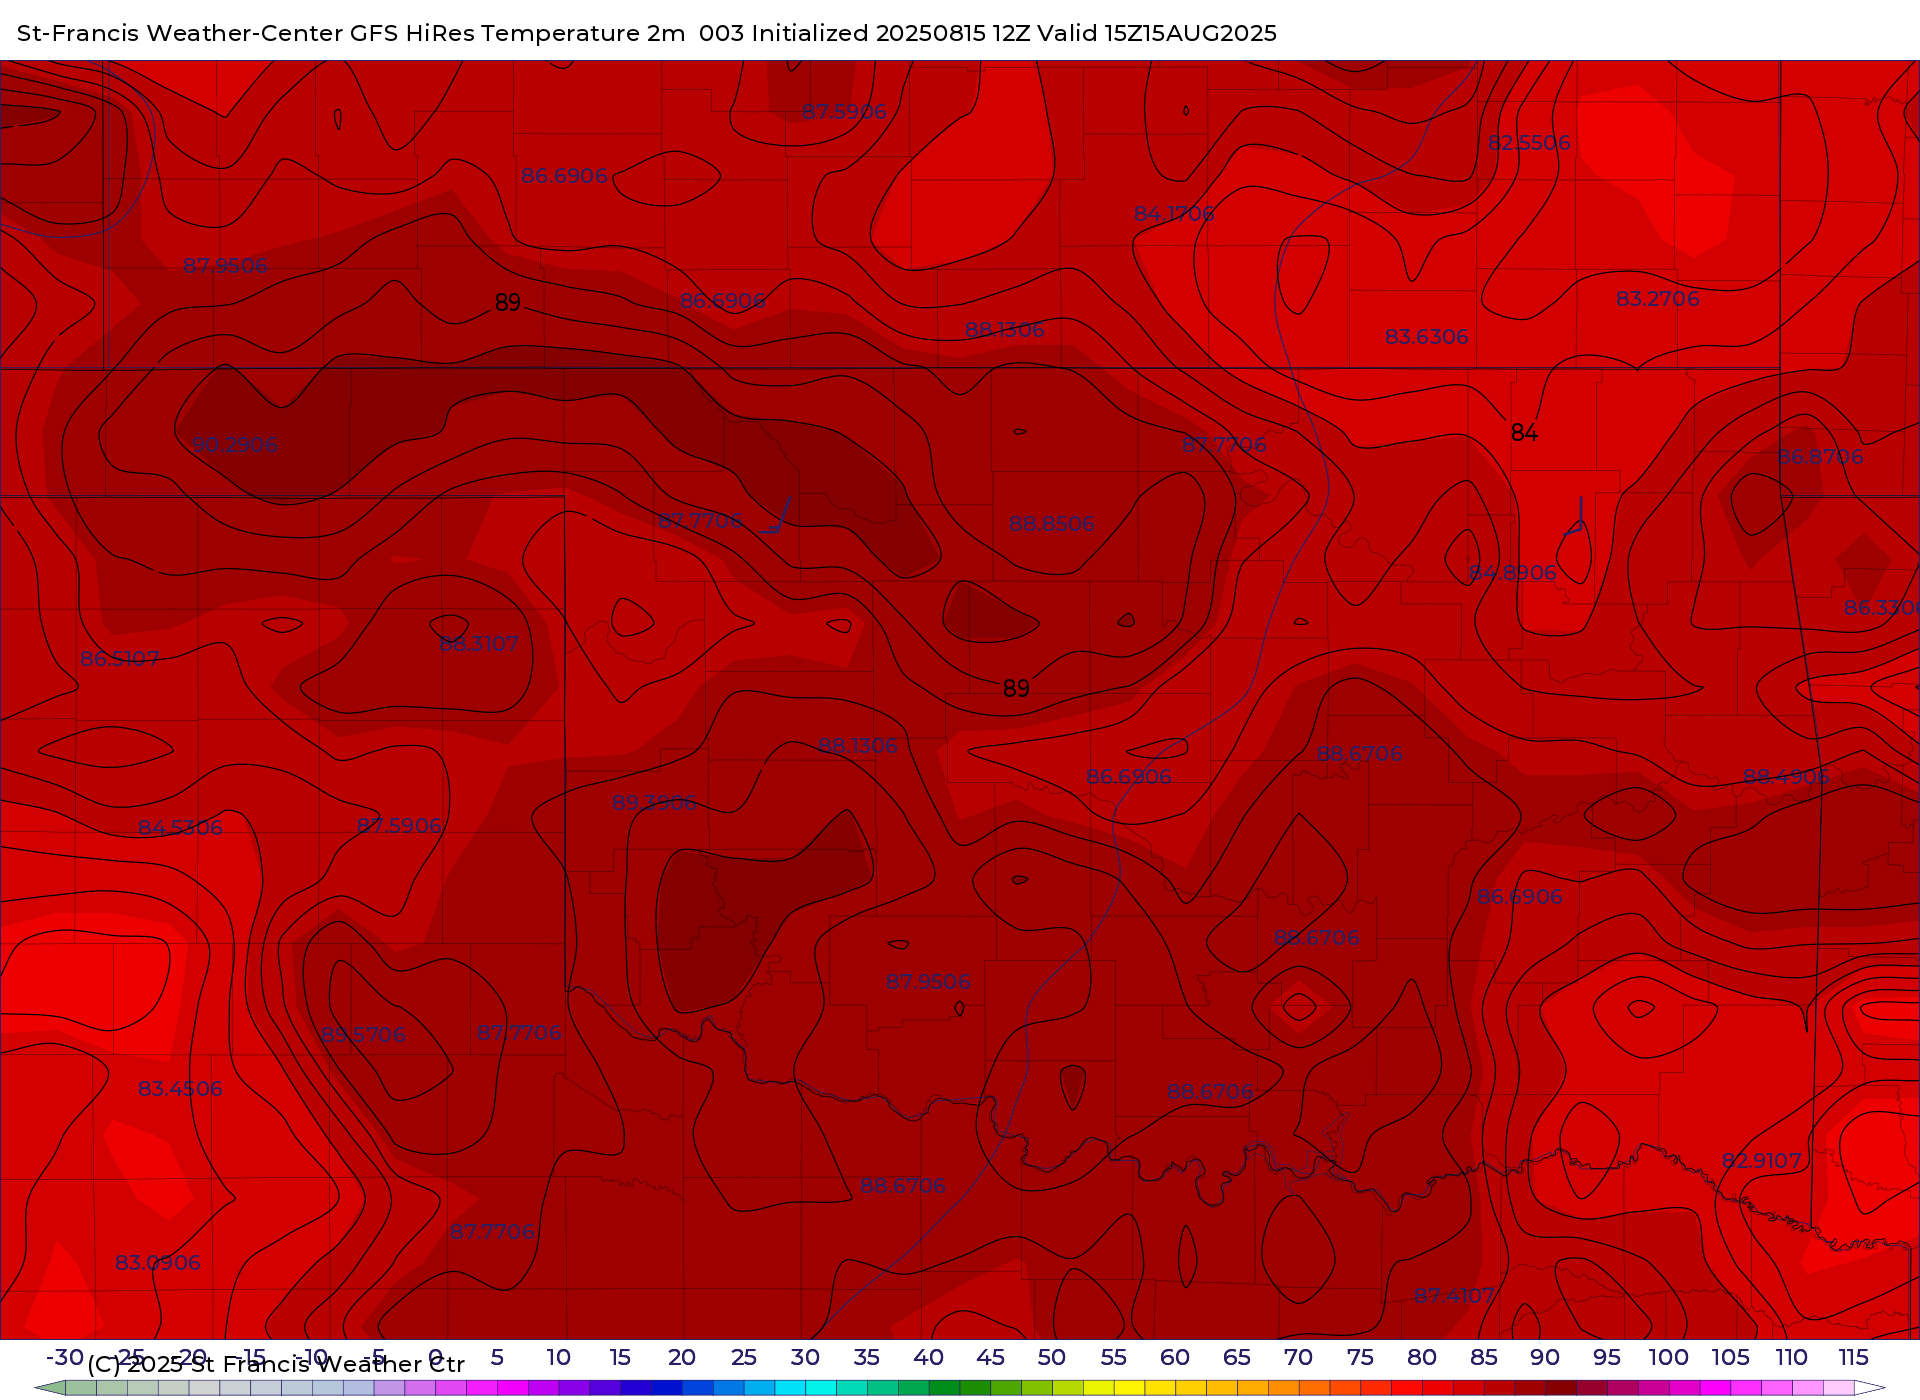Click the temperature value 83.2706
The image size is (1920, 1400).
[1657, 299]
